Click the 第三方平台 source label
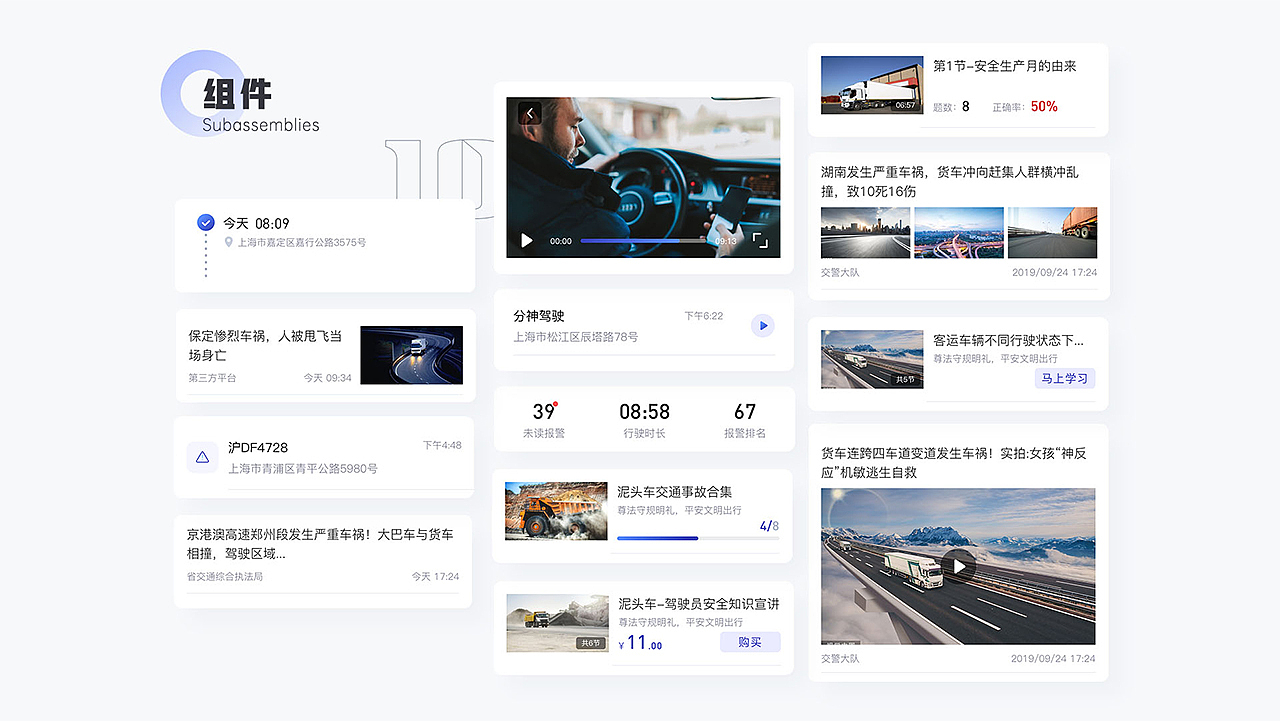 coord(213,378)
